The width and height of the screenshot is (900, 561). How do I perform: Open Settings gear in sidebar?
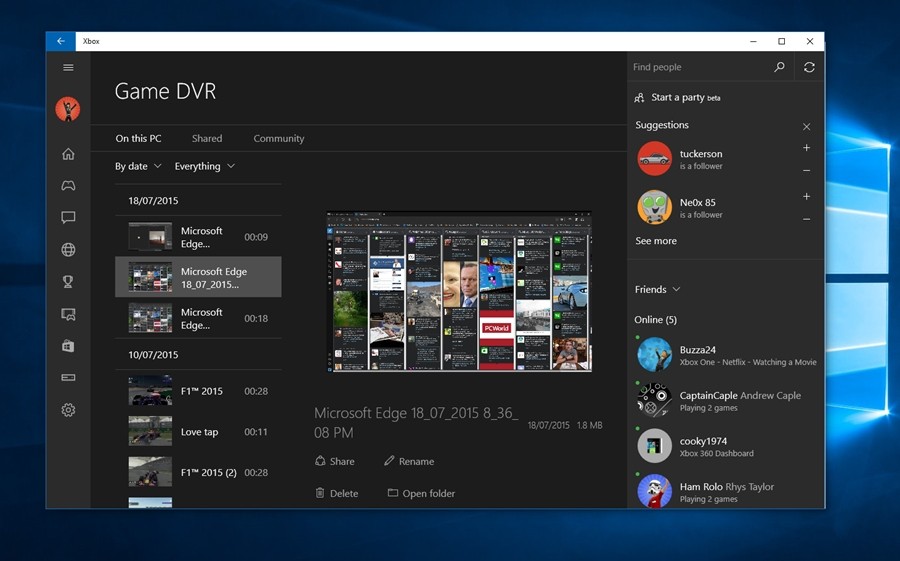68,410
